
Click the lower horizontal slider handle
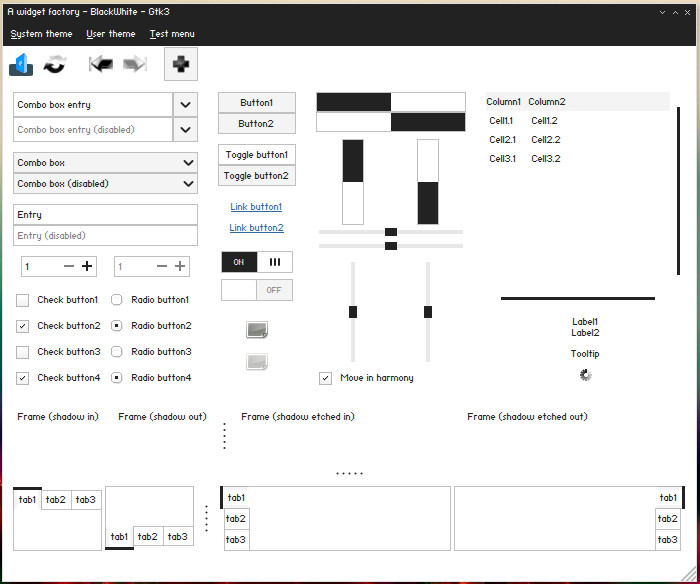(391, 246)
